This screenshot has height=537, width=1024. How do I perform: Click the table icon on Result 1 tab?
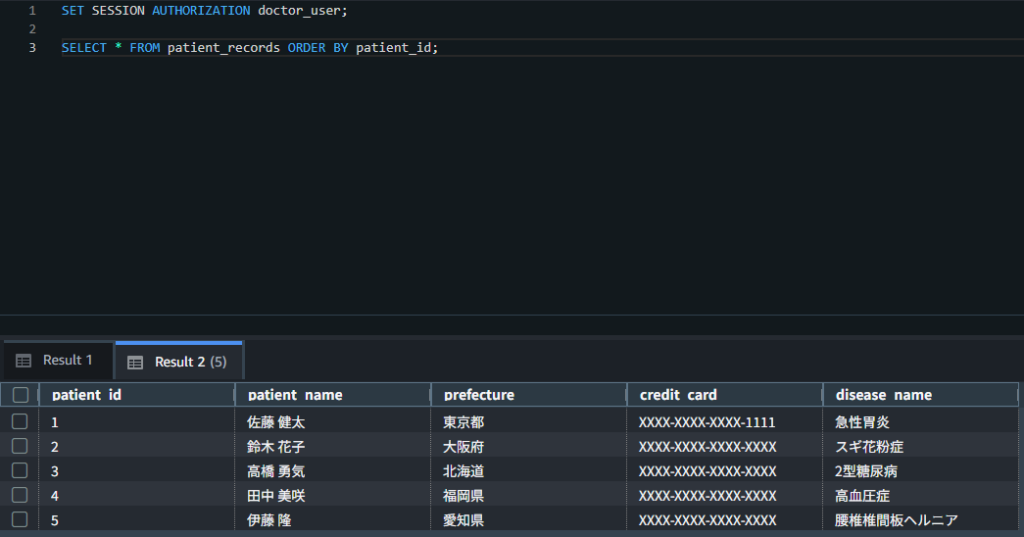(24, 361)
